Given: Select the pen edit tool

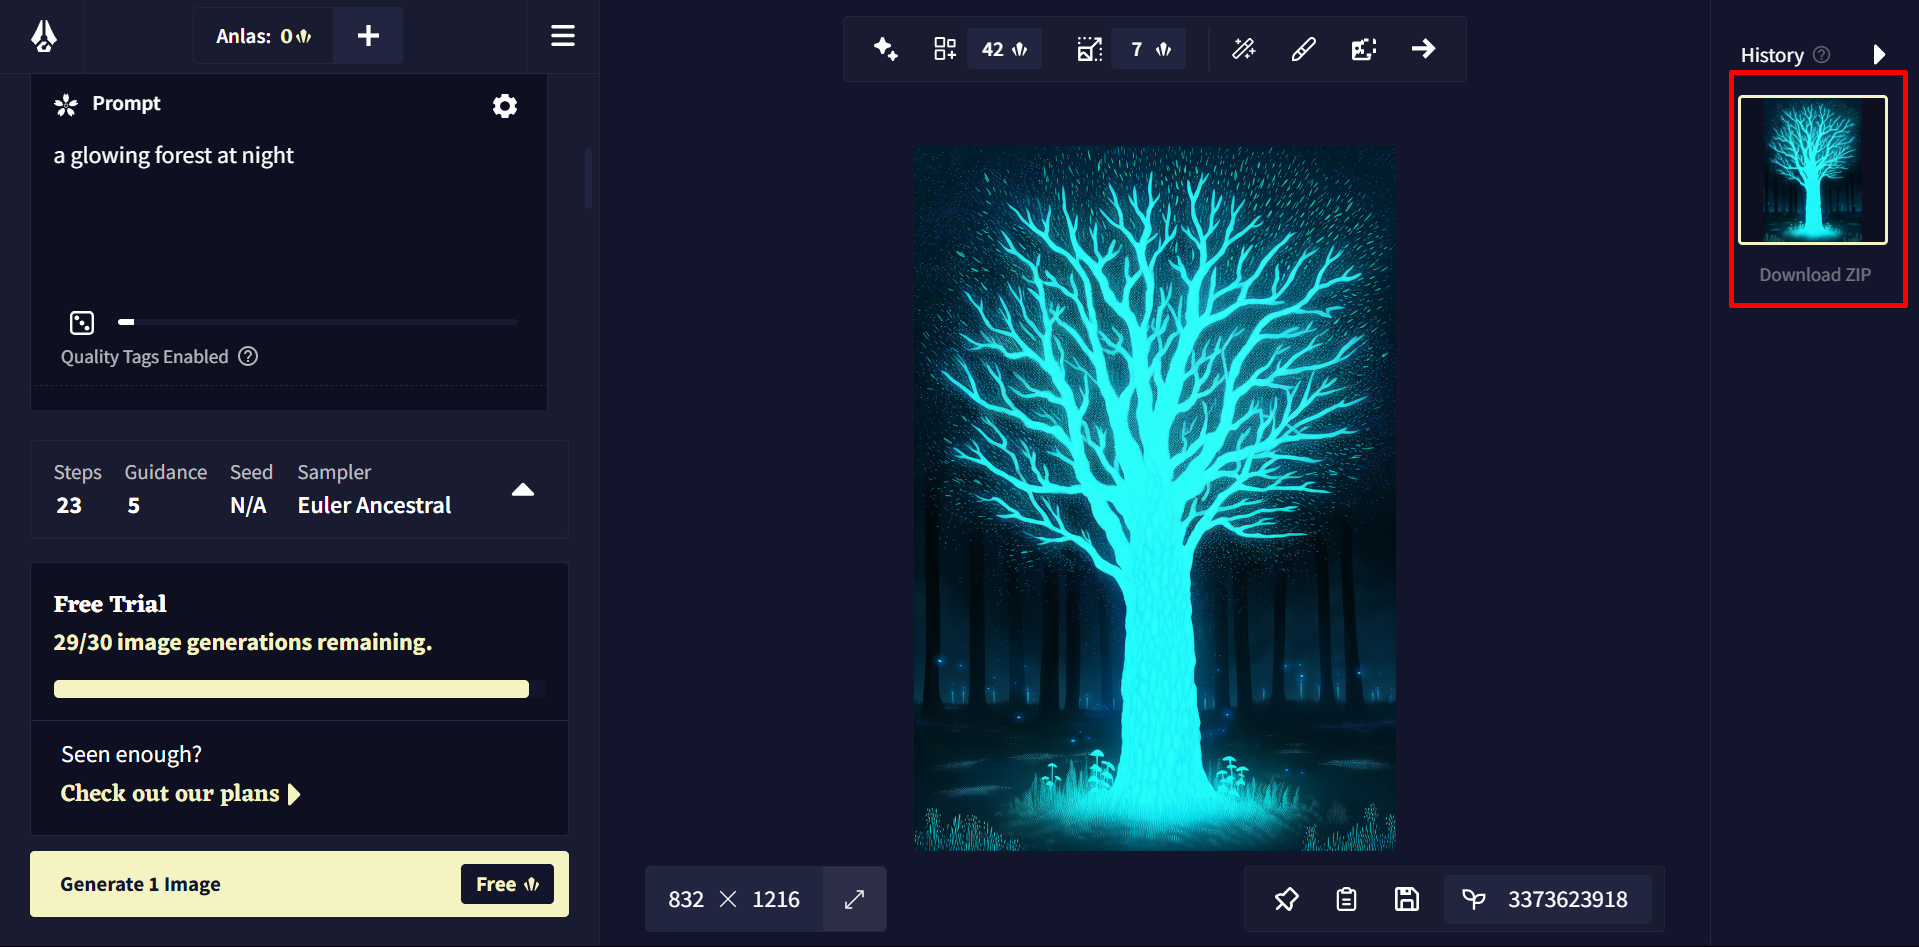Looking at the screenshot, I should pyautogui.click(x=1304, y=49).
